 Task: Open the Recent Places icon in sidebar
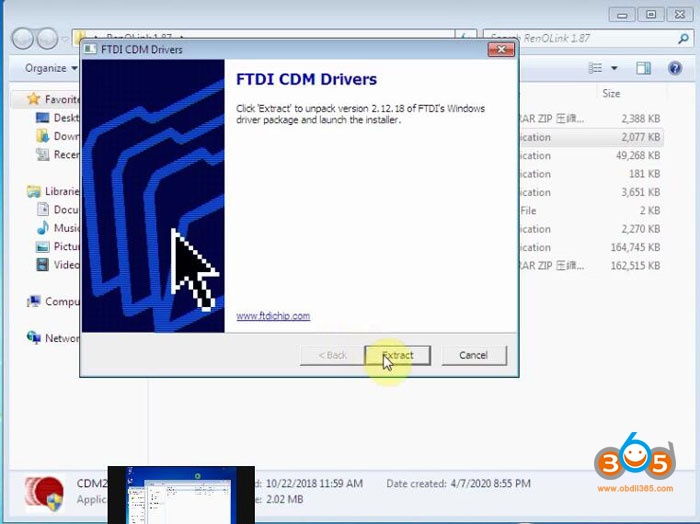pos(42,154)
